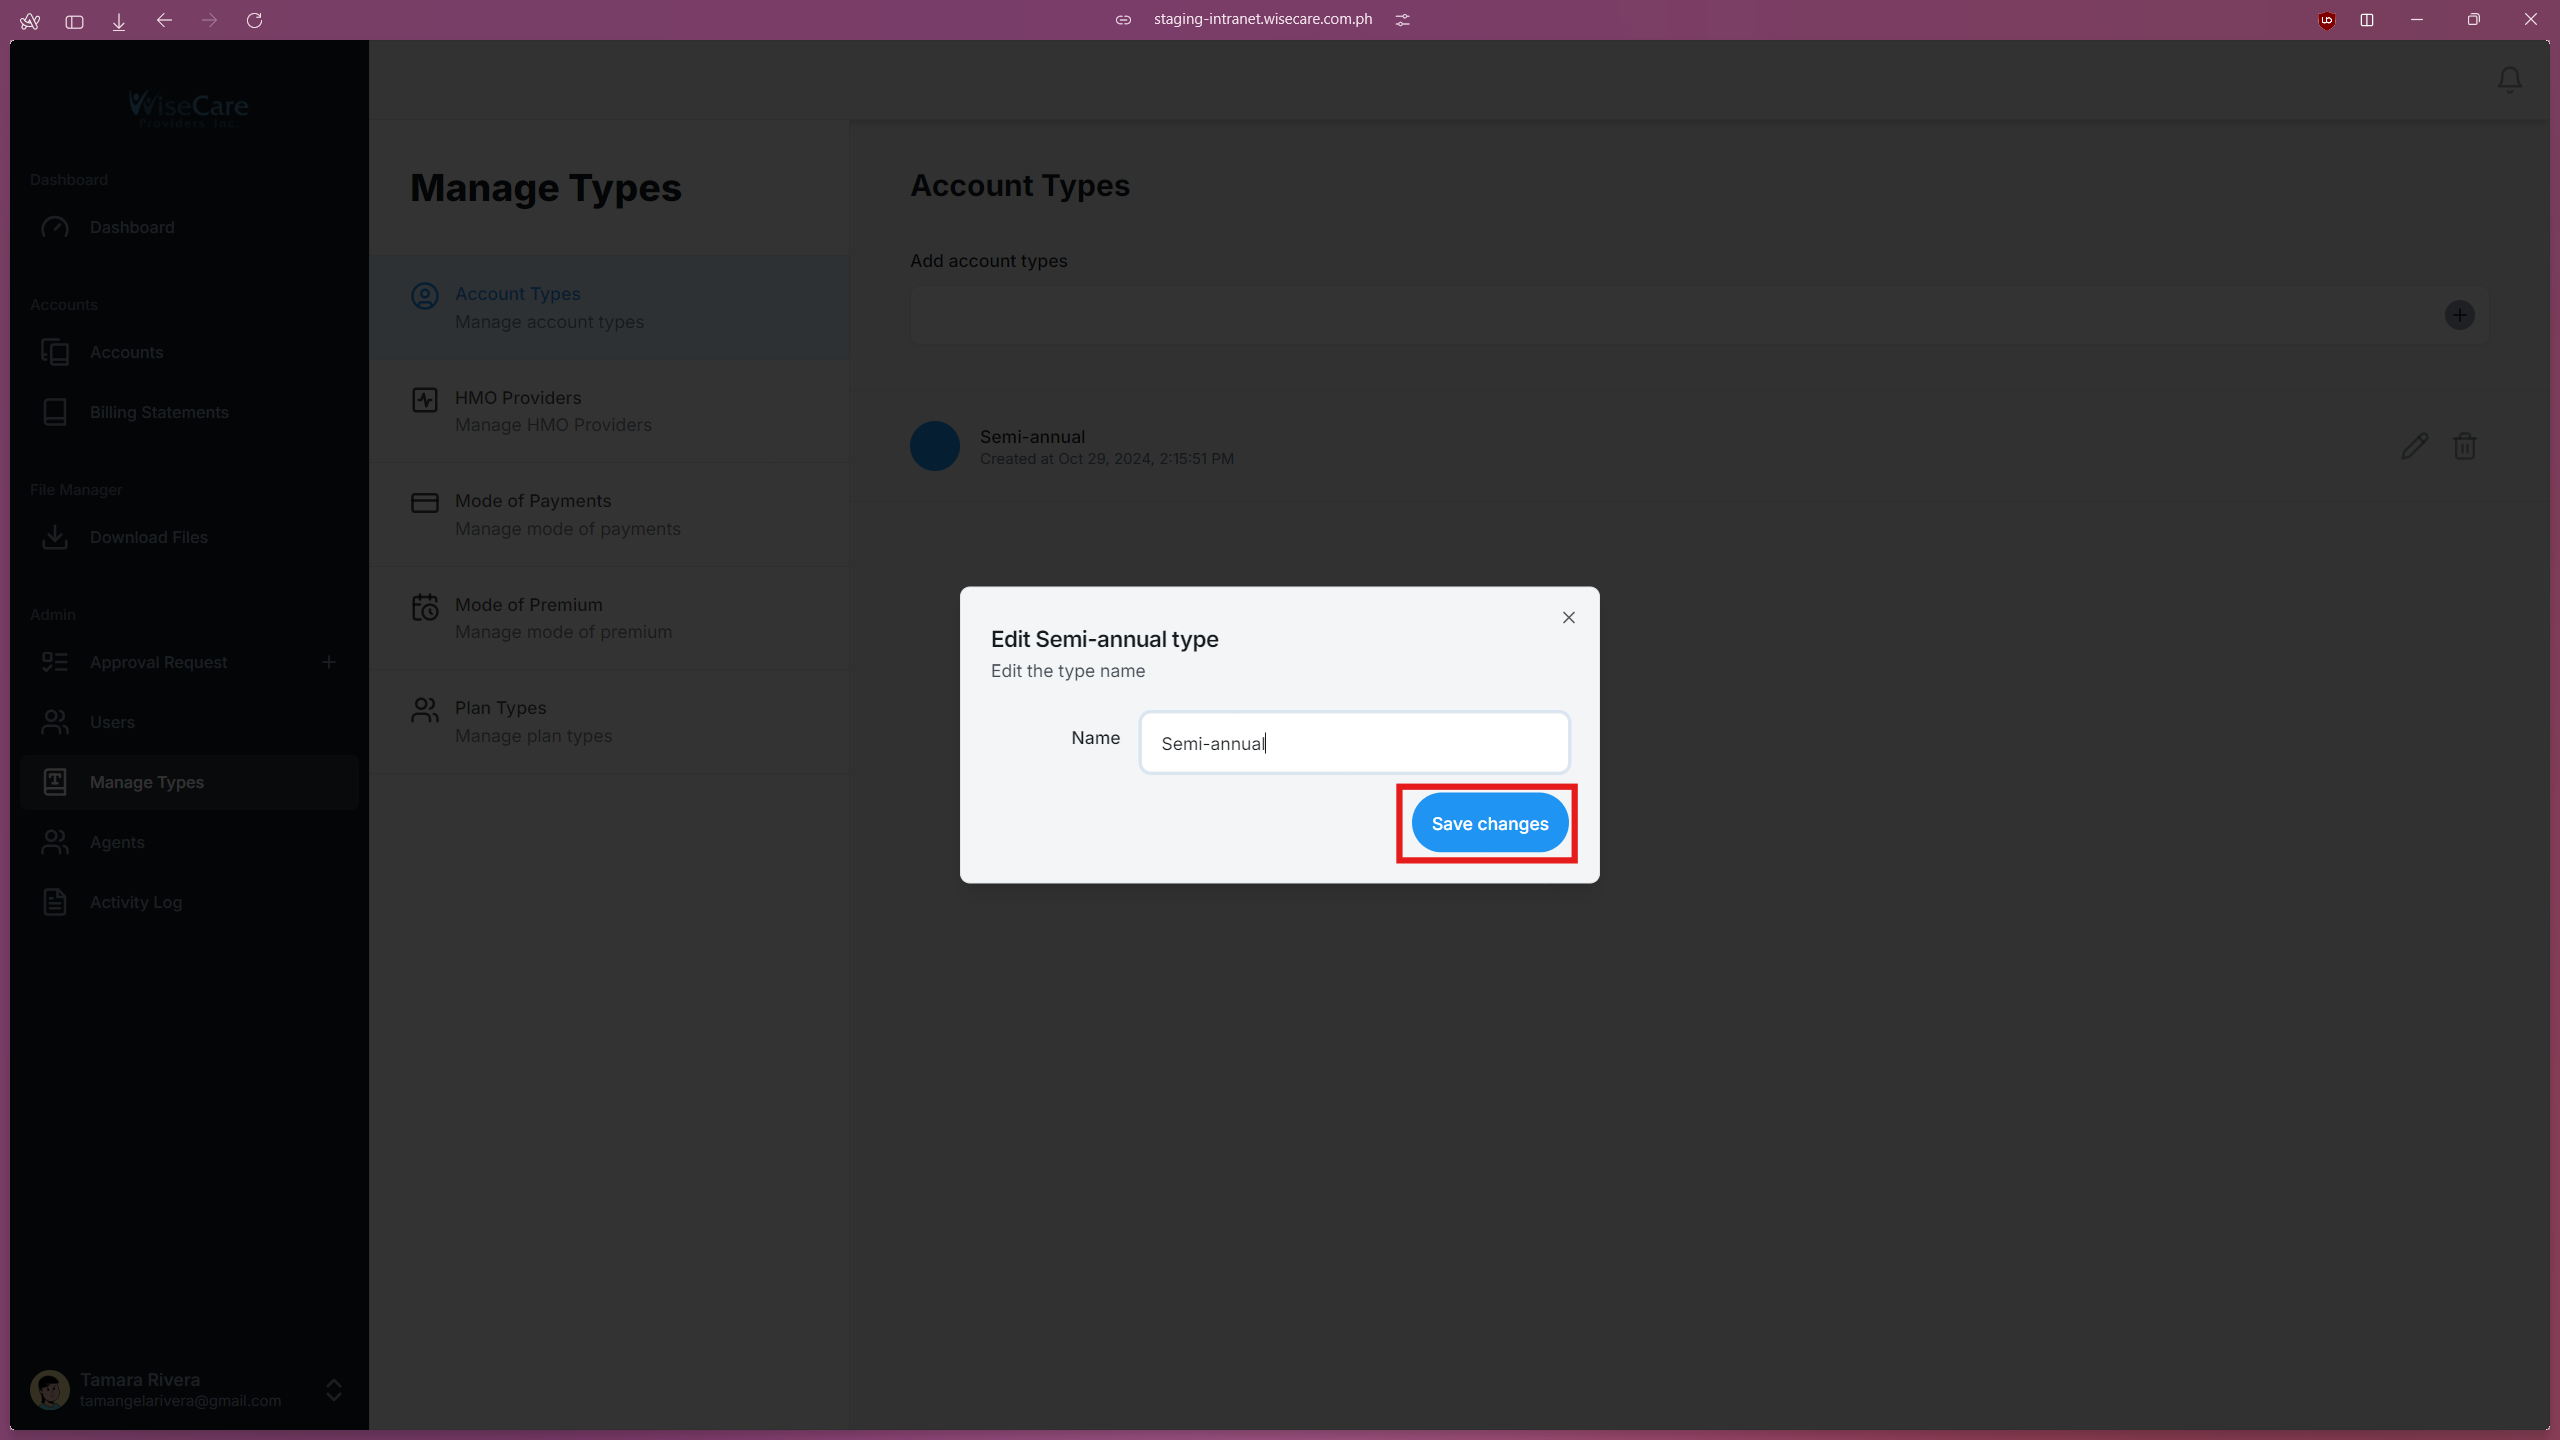Open browser settings adjuster in address bar

[1402, 19]
